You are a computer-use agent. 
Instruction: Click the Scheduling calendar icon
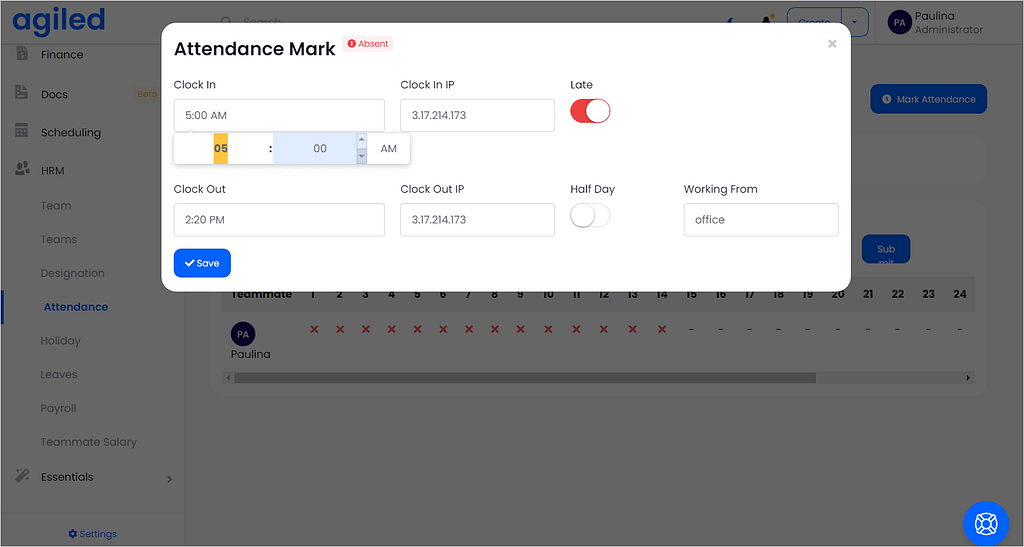pos(22,131)
